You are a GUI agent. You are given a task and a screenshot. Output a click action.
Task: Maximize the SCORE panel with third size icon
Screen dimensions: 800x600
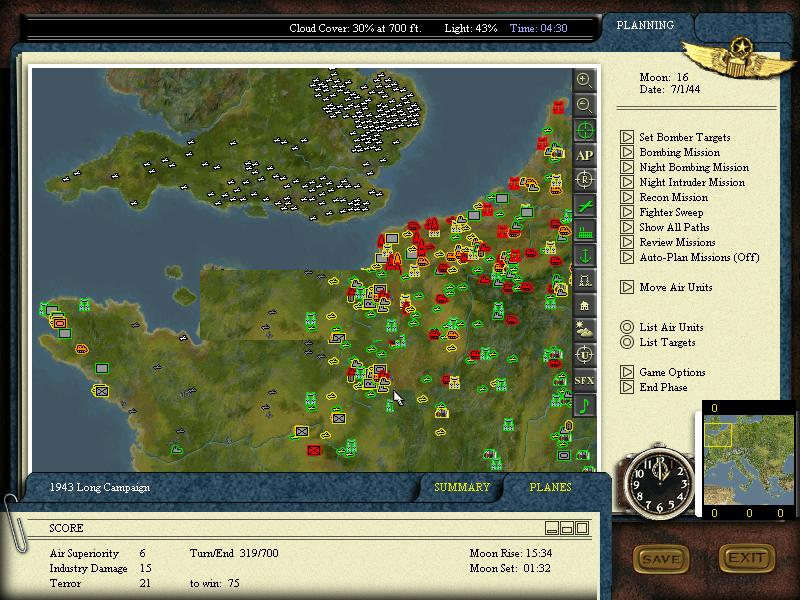[x=582, y=528]
